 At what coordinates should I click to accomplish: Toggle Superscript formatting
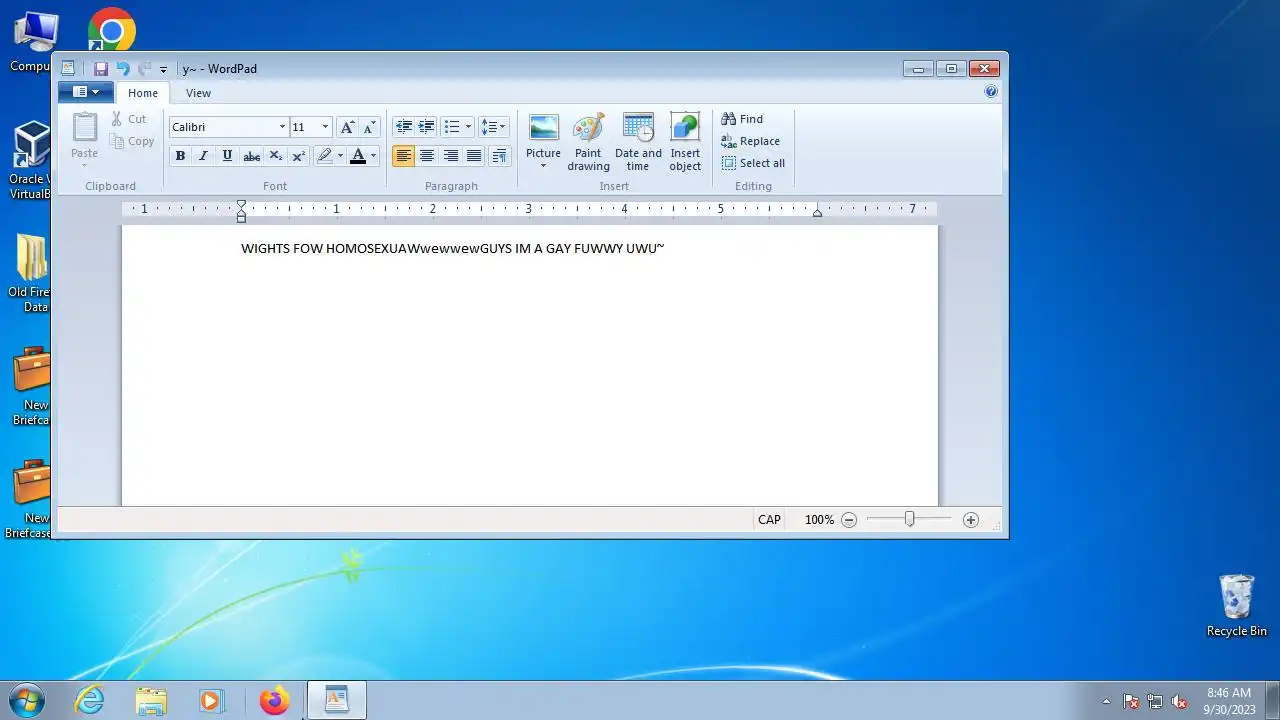click(x=298, y=156)
